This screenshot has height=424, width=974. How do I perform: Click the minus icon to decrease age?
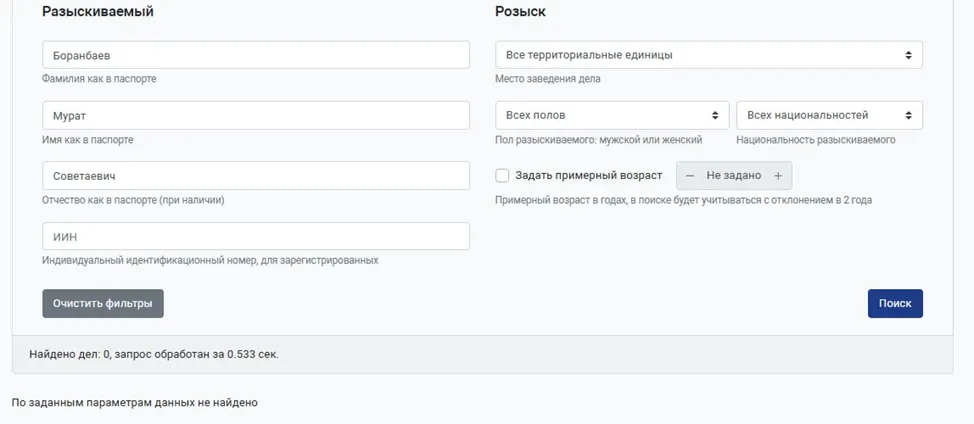coord(690,176)
